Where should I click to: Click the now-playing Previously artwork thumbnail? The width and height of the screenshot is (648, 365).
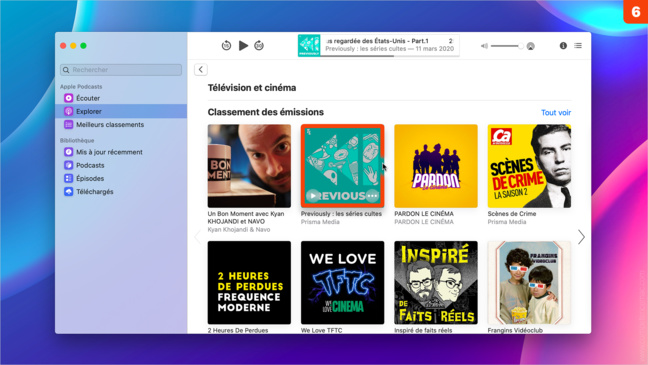tap(309, 45)
